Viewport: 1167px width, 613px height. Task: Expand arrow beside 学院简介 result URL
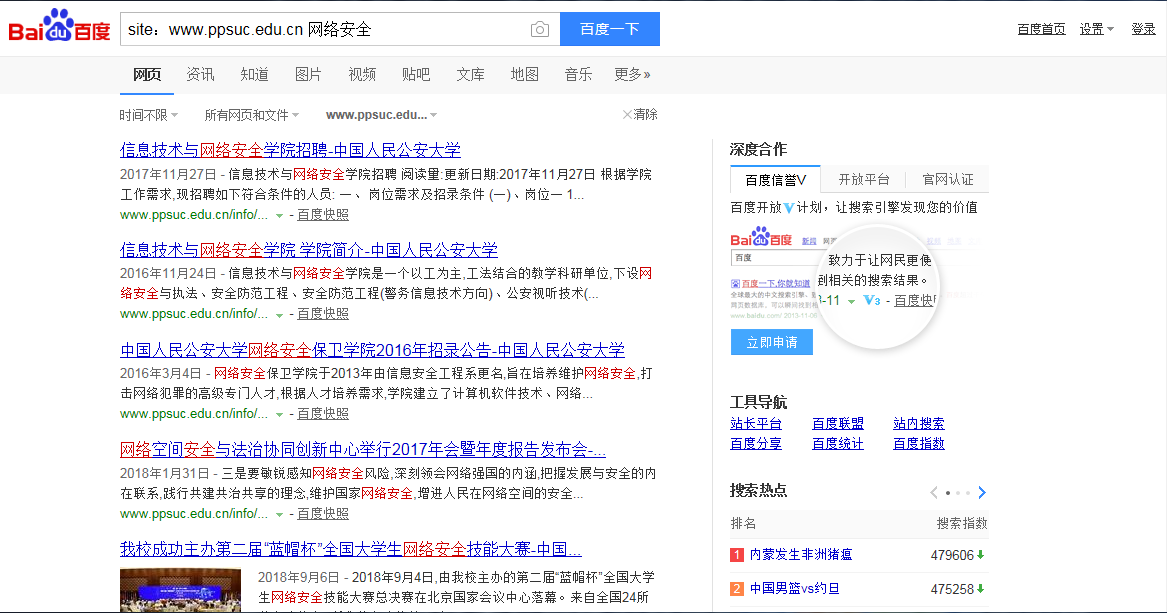[279, 315]
